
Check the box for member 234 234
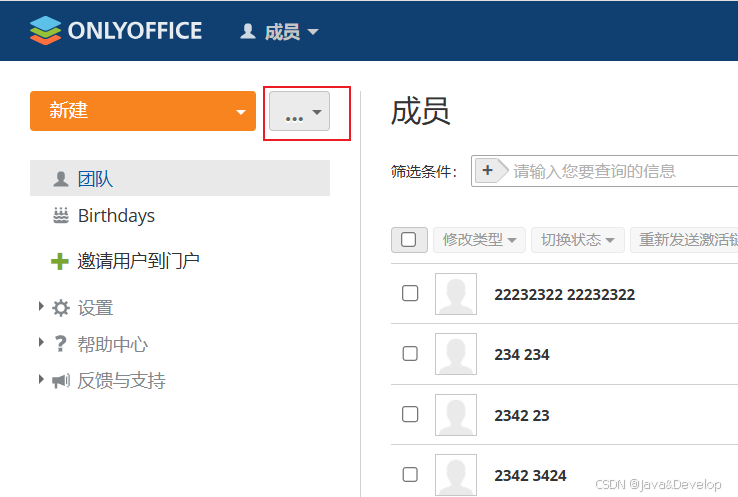tap(410, 353)
